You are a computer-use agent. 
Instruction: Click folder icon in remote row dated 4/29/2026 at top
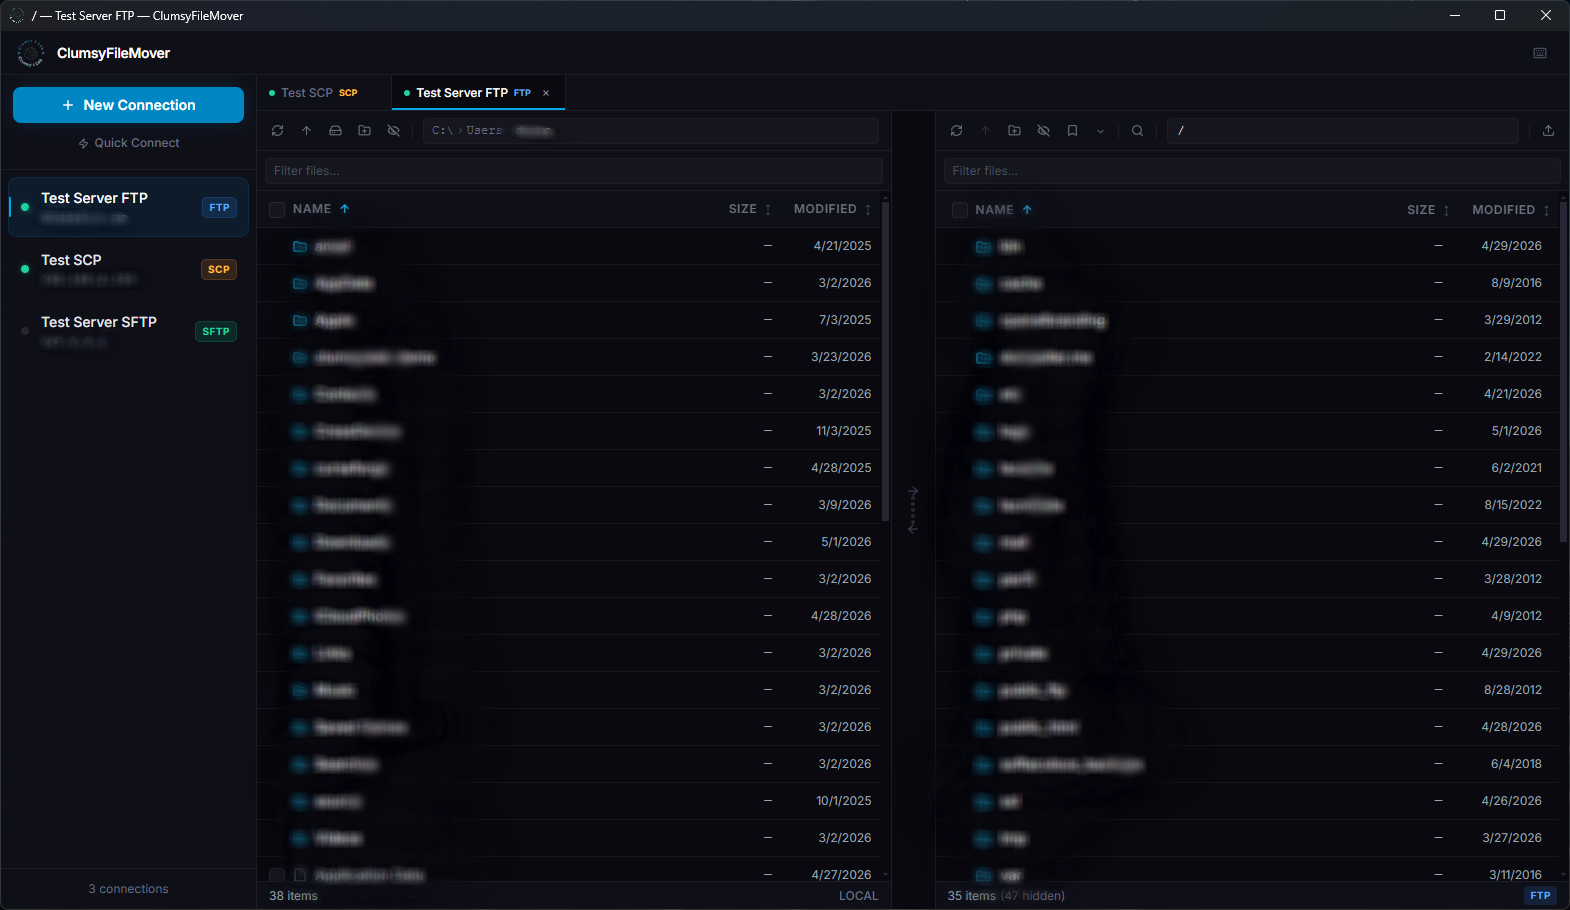(x=983, y=246)
